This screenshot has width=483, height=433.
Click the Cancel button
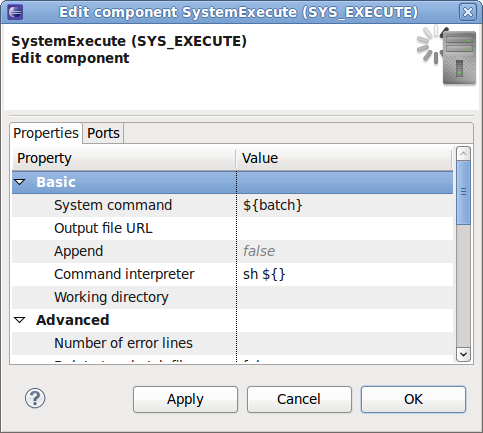coord(299,399)
